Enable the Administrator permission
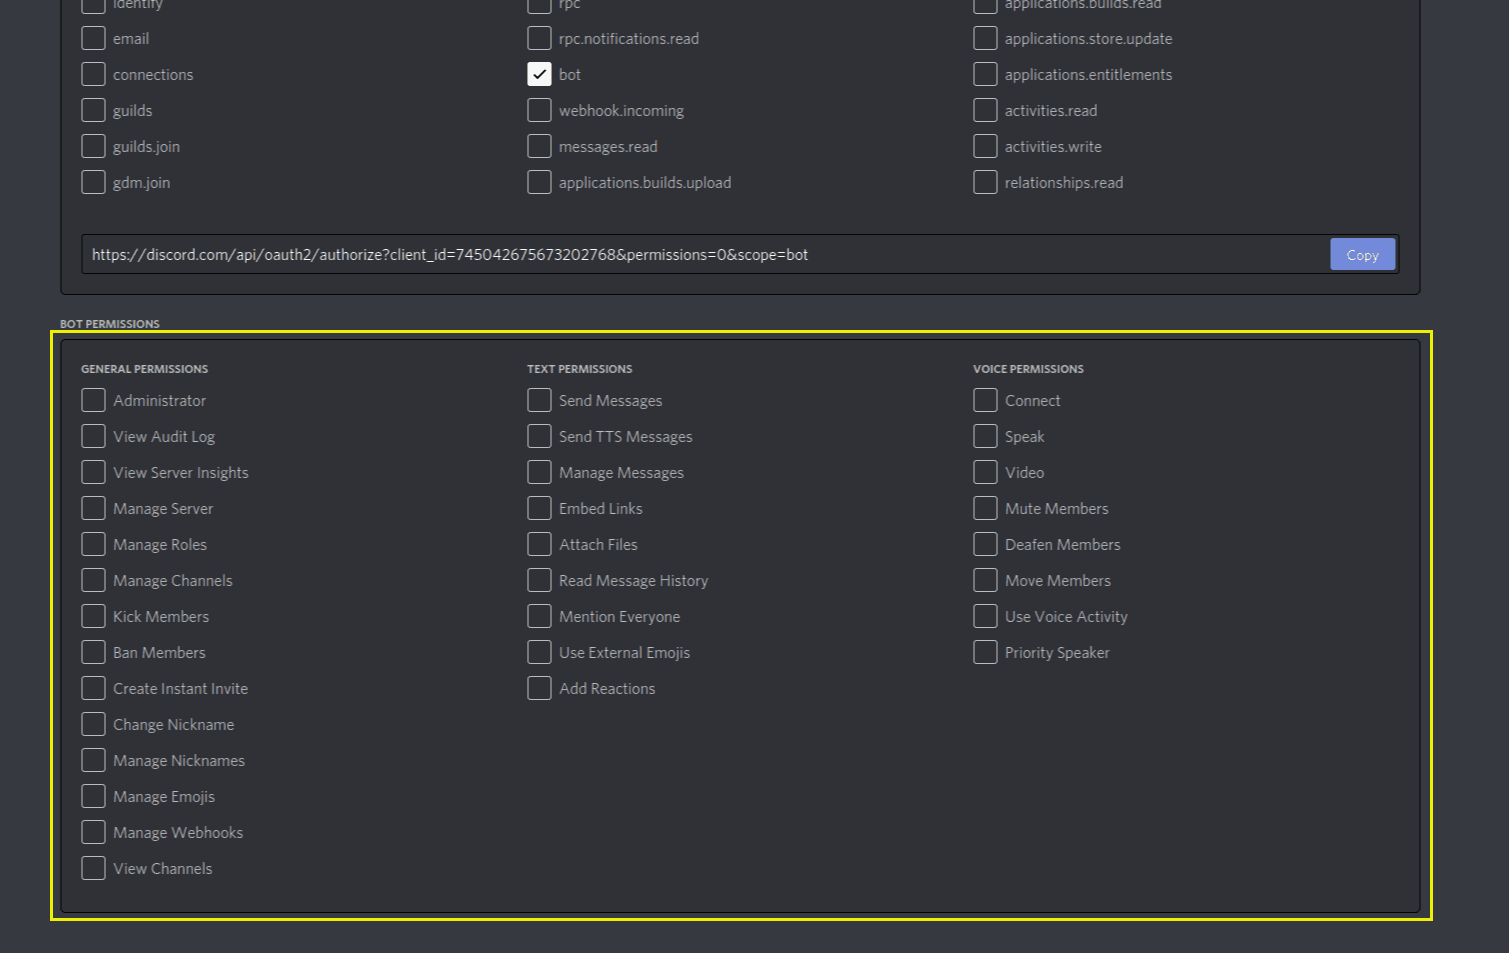Screen dimensions: 1509x953 94,401
